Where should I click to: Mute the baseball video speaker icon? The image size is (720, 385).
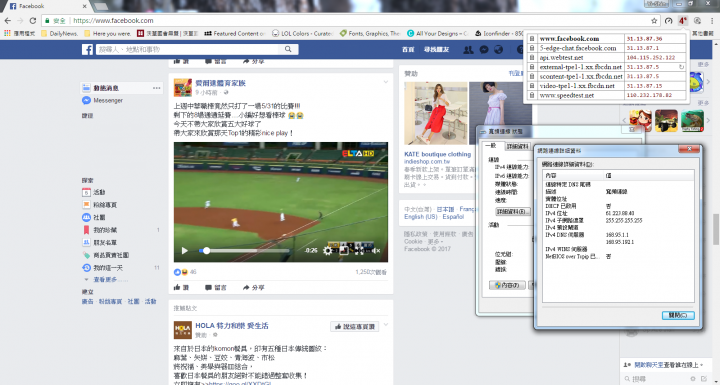376,251
